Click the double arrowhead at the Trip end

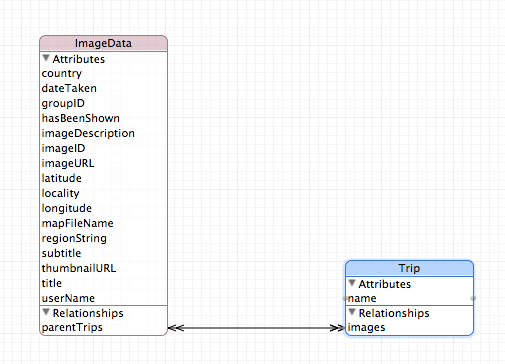click(337, 328)
